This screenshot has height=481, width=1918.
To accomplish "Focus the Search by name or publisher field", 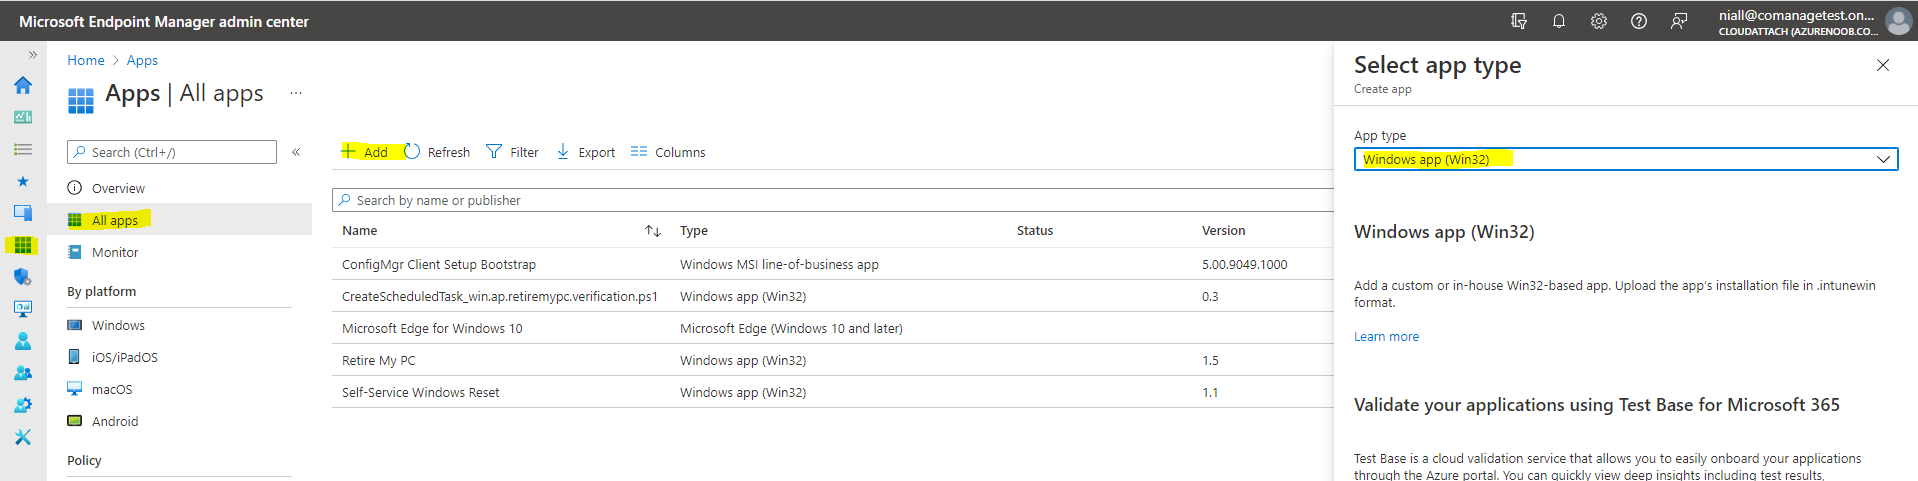I will (832, 200).
